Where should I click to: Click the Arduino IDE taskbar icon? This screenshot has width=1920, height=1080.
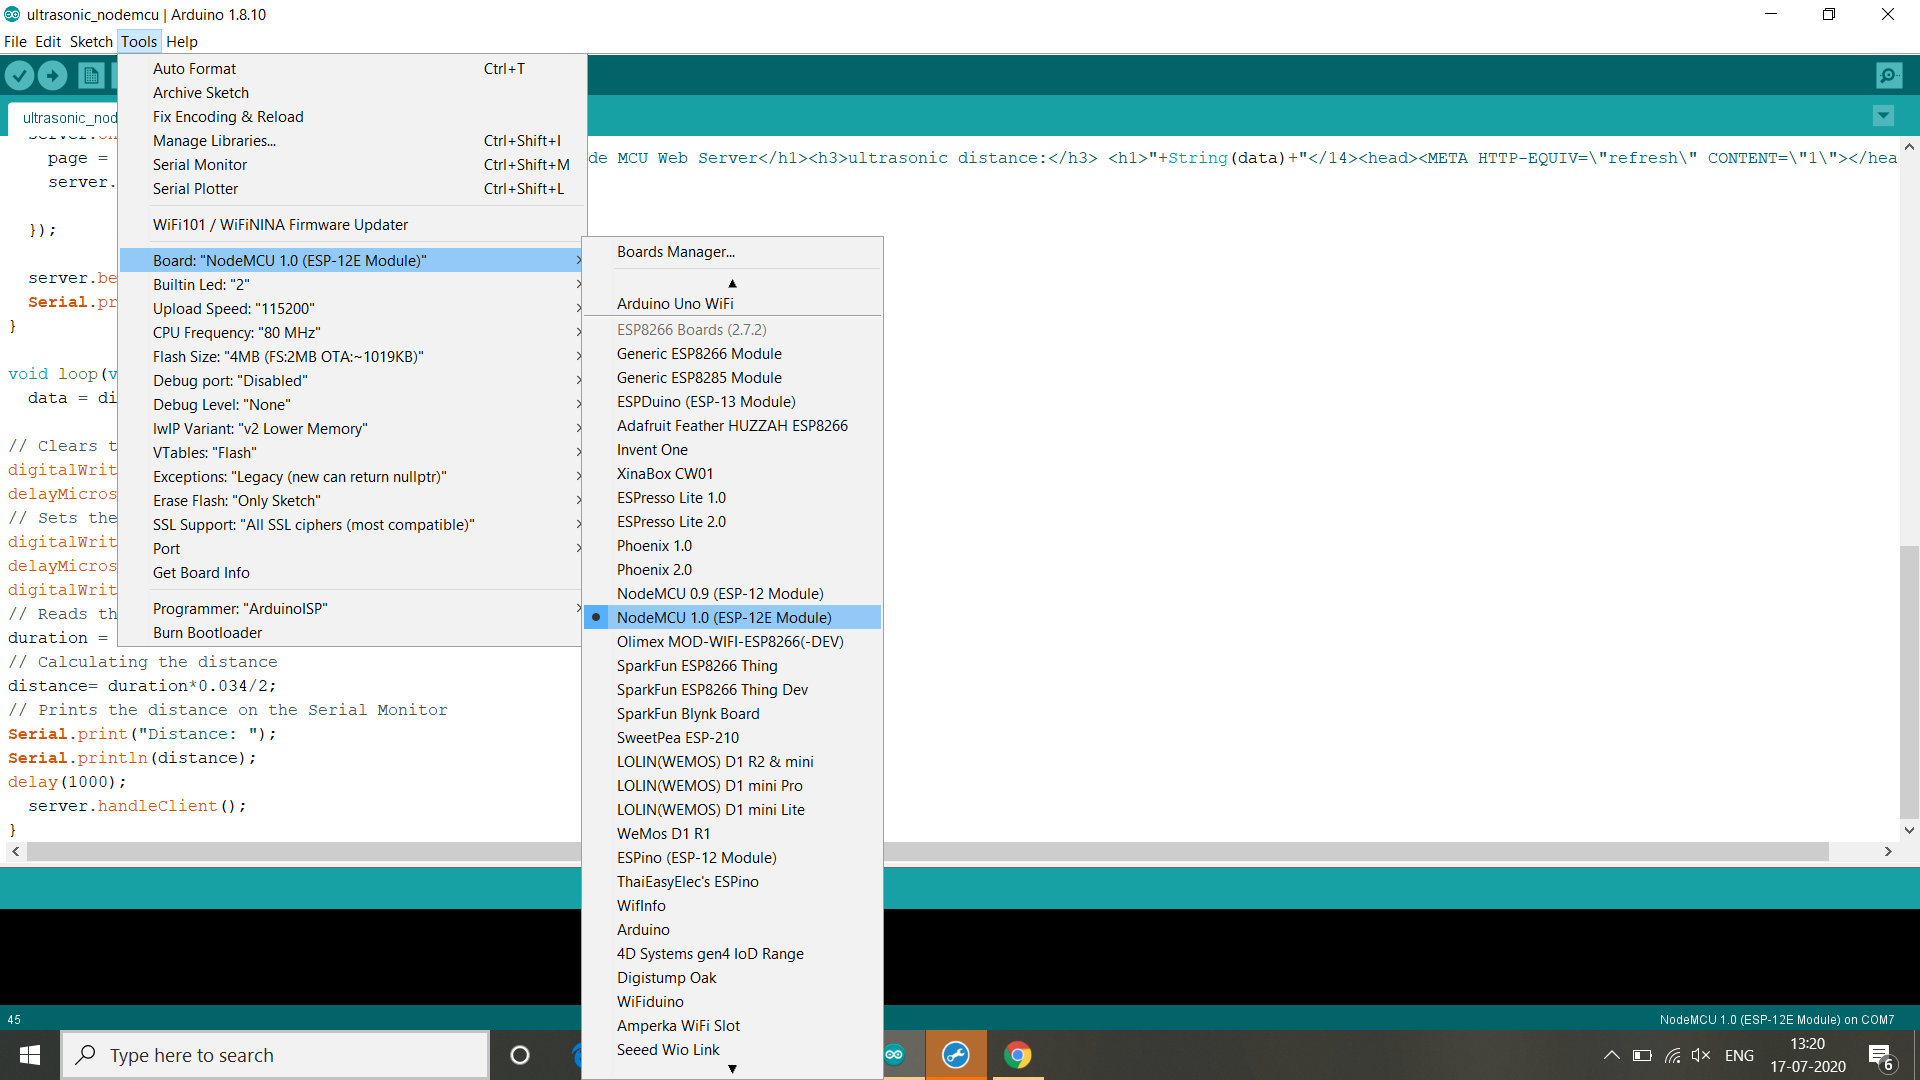point(894,1055)
